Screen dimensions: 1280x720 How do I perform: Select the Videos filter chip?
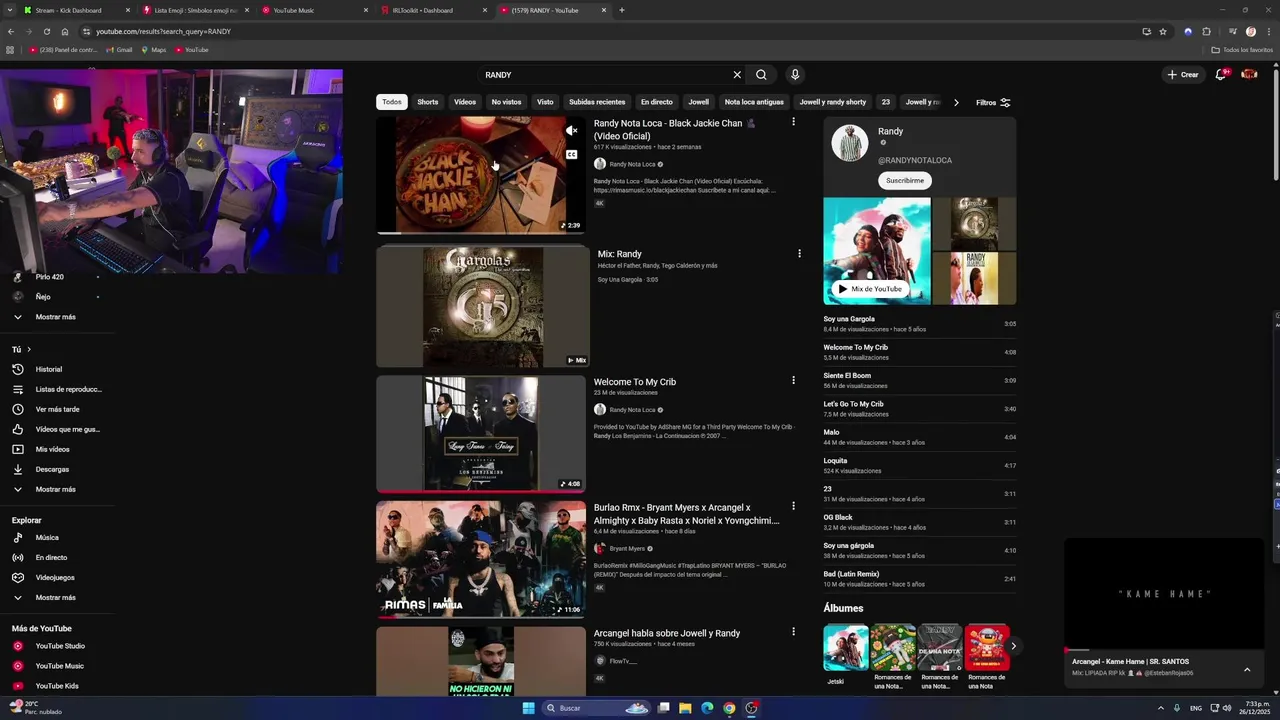click(465, 102)
